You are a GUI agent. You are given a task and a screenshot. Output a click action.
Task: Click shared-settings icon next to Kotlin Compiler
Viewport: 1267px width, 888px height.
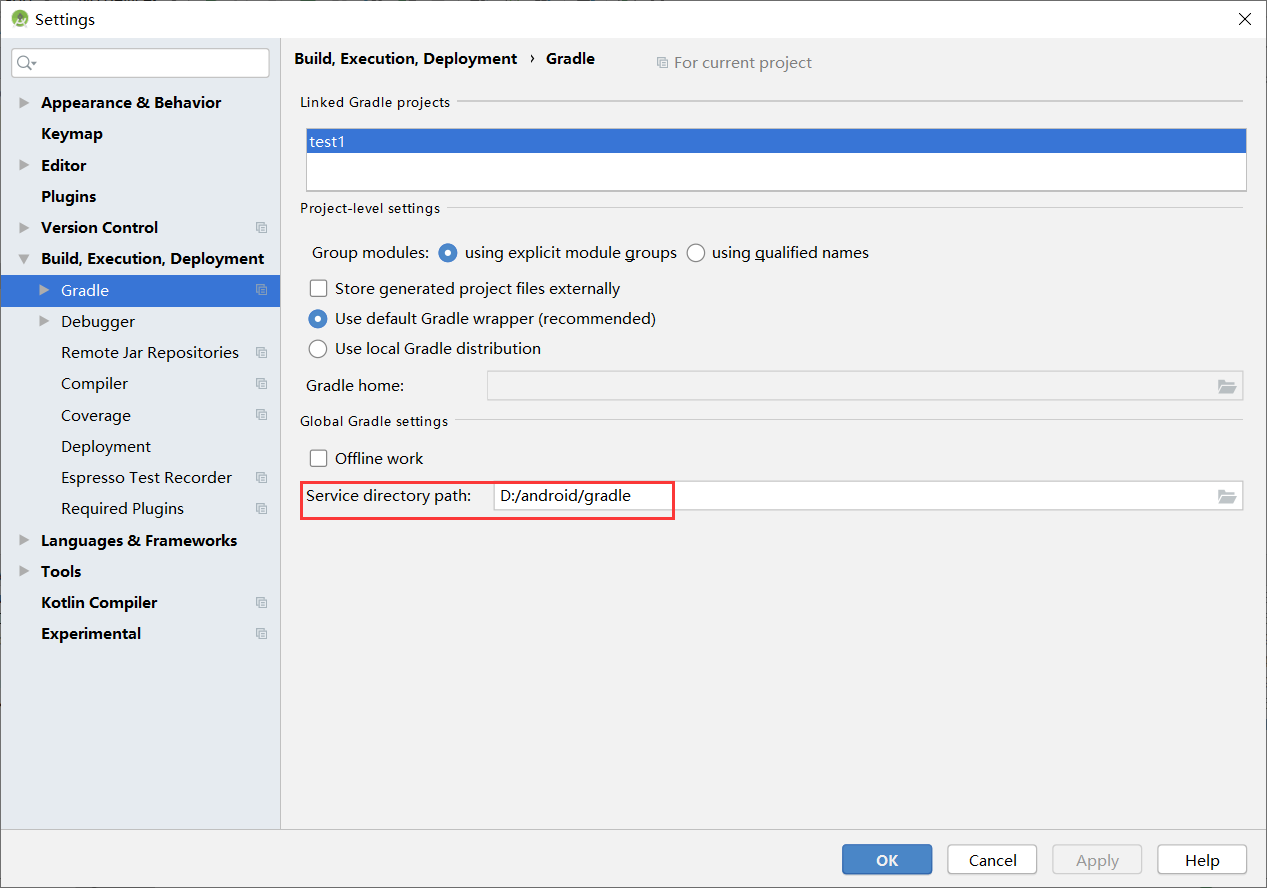[x=261, y=602]
